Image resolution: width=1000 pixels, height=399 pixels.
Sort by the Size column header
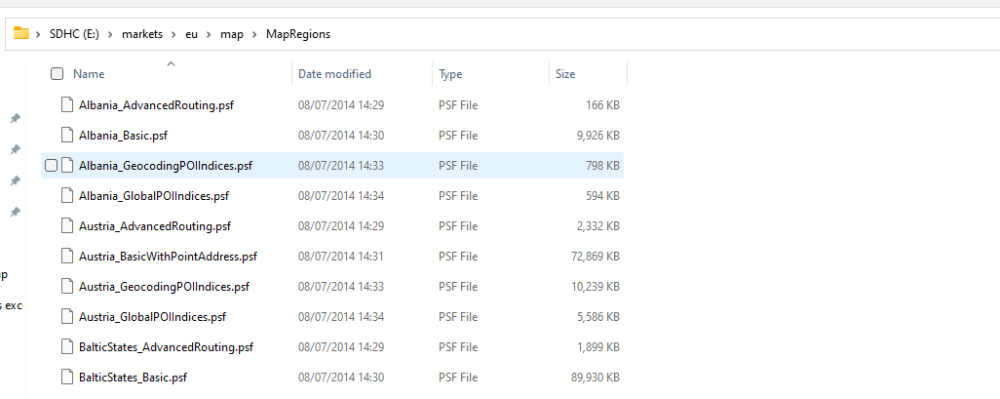pyautogui.click(x=565, y=74)
